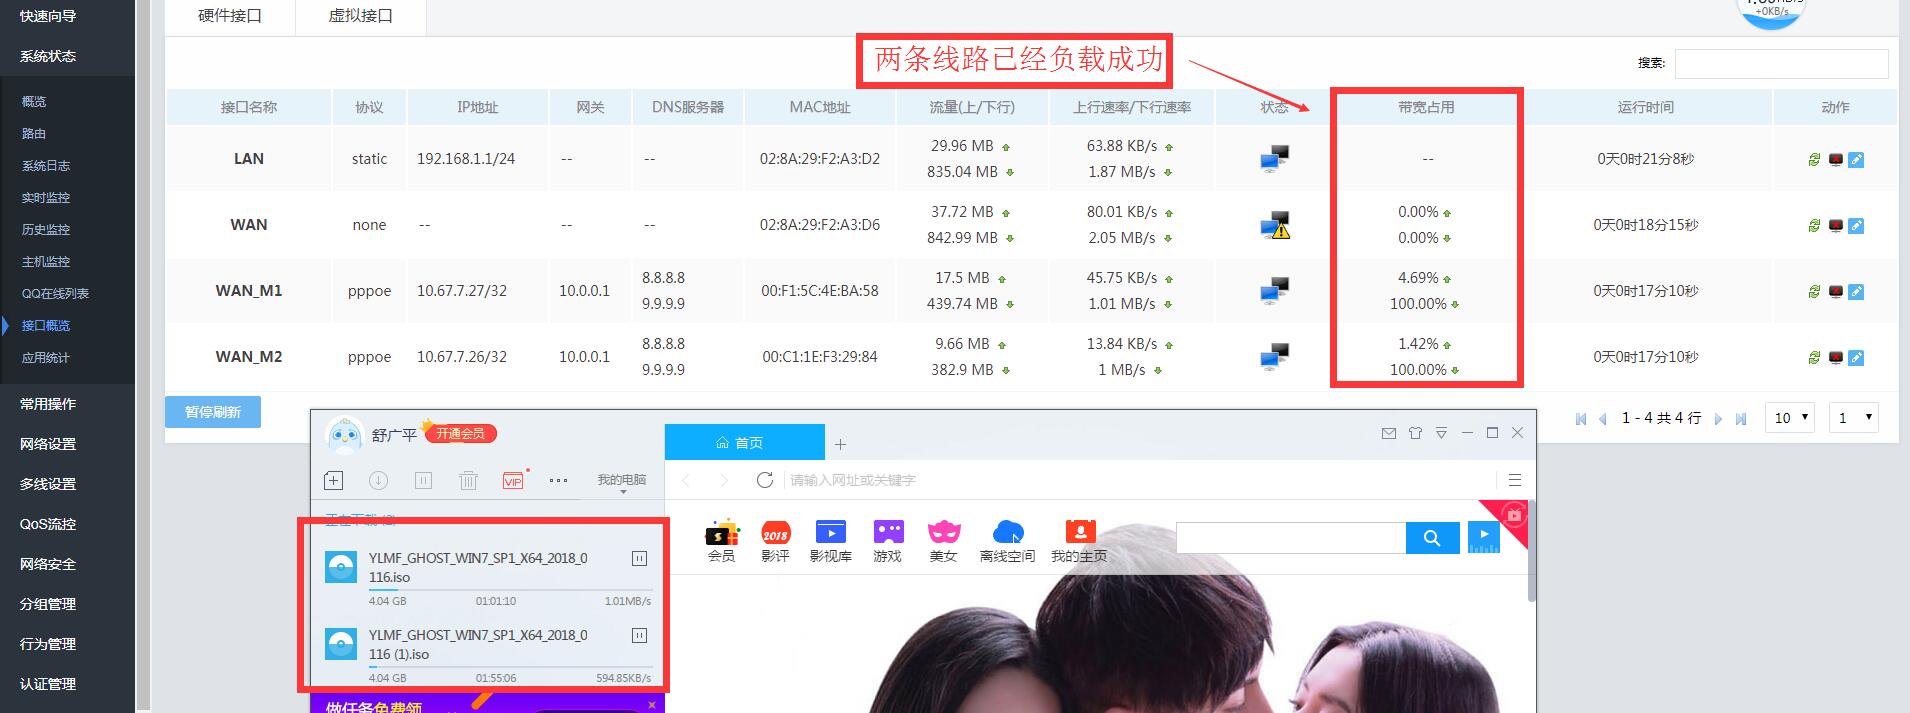Pause the 116 (1).iso download
The image size is (1910, 713).
(640, 635)
